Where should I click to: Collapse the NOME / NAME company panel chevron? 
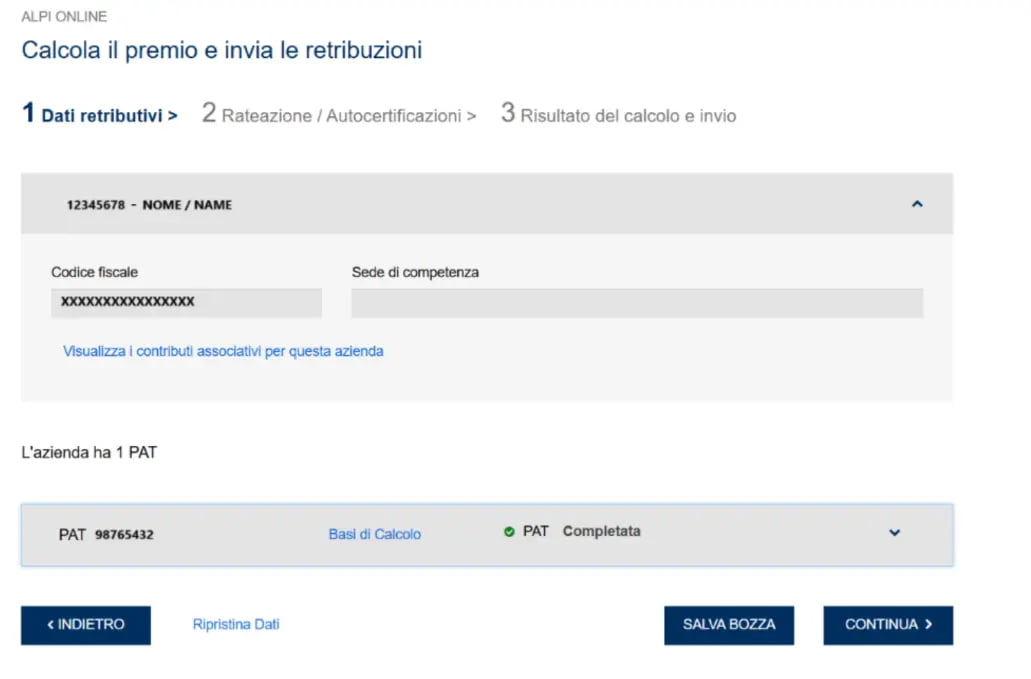(x=917, y=204)
